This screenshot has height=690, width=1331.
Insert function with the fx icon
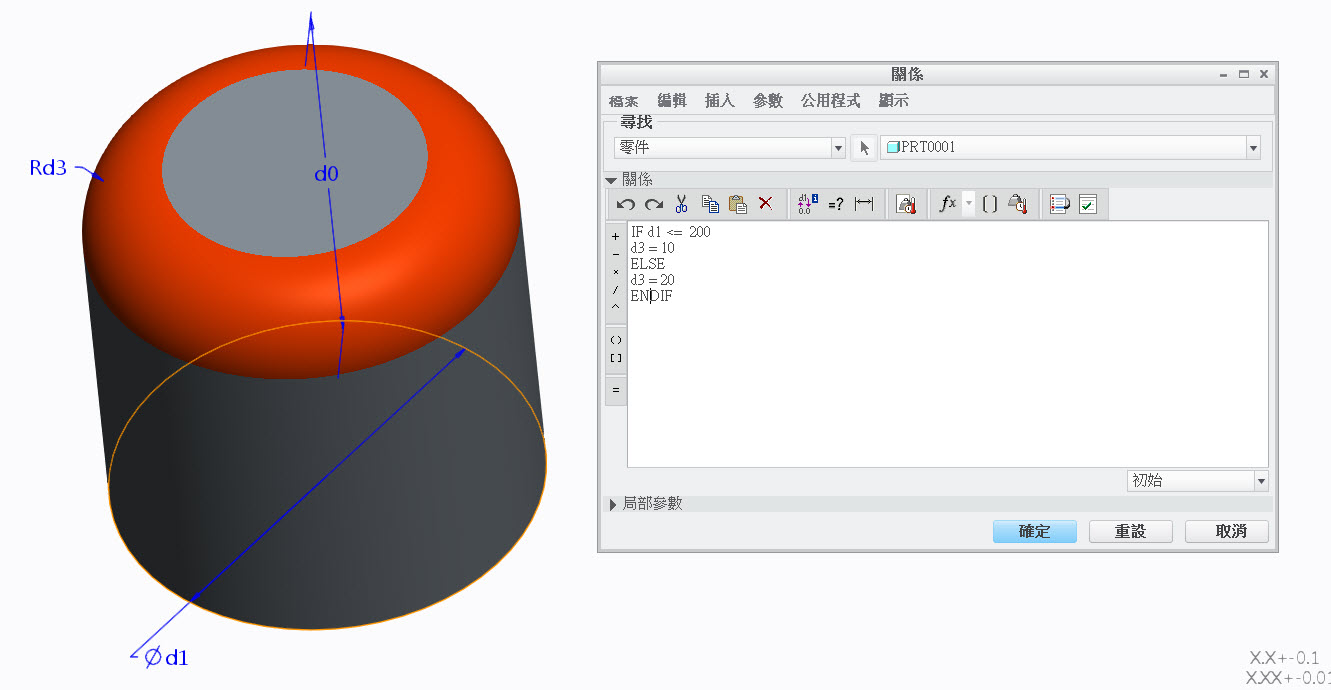948,204
